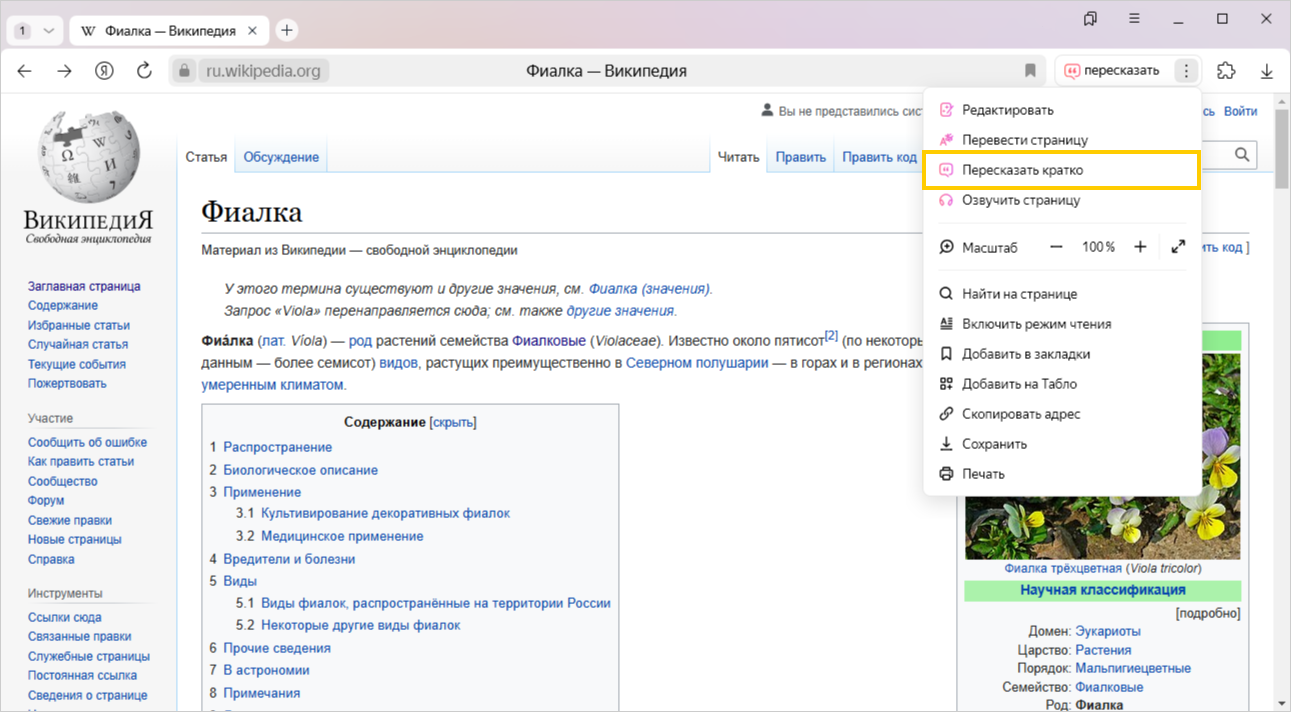1291x712 pixels.
Task: Click the page vertical scrollbar
Action: click(1281, 150)
